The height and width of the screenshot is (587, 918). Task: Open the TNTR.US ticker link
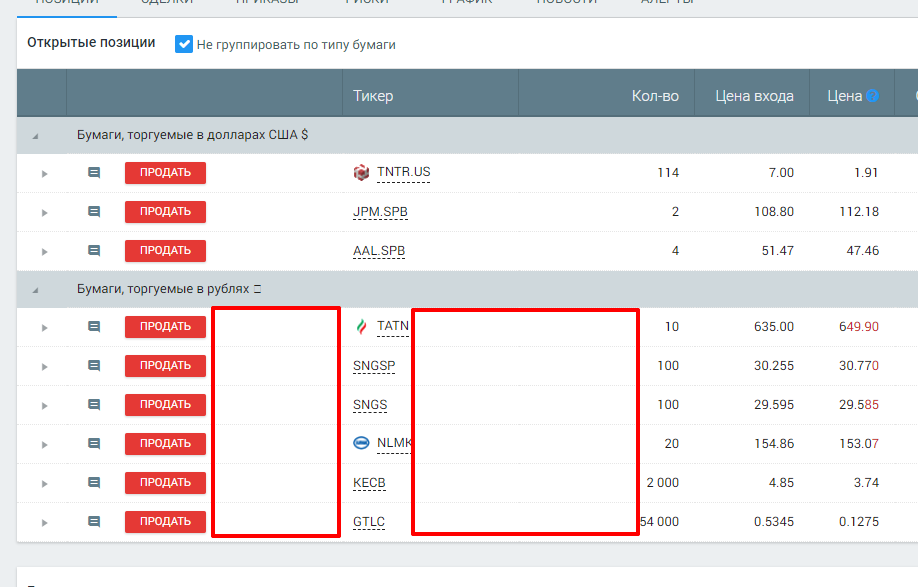(x=403, y=172)
